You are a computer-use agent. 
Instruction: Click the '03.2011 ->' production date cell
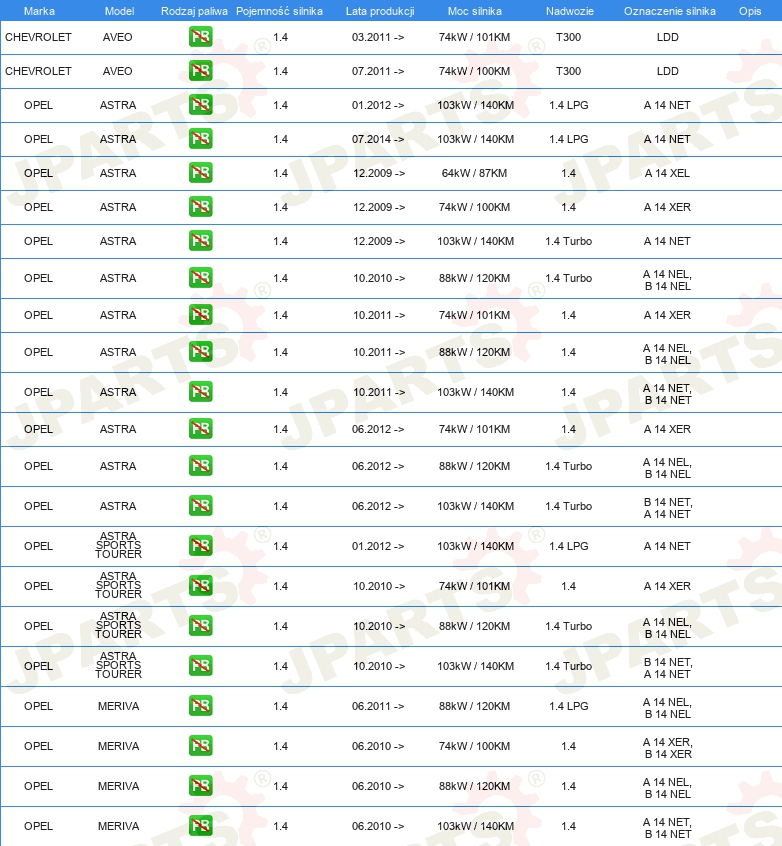pyautogui.click(x=378, y=37)
